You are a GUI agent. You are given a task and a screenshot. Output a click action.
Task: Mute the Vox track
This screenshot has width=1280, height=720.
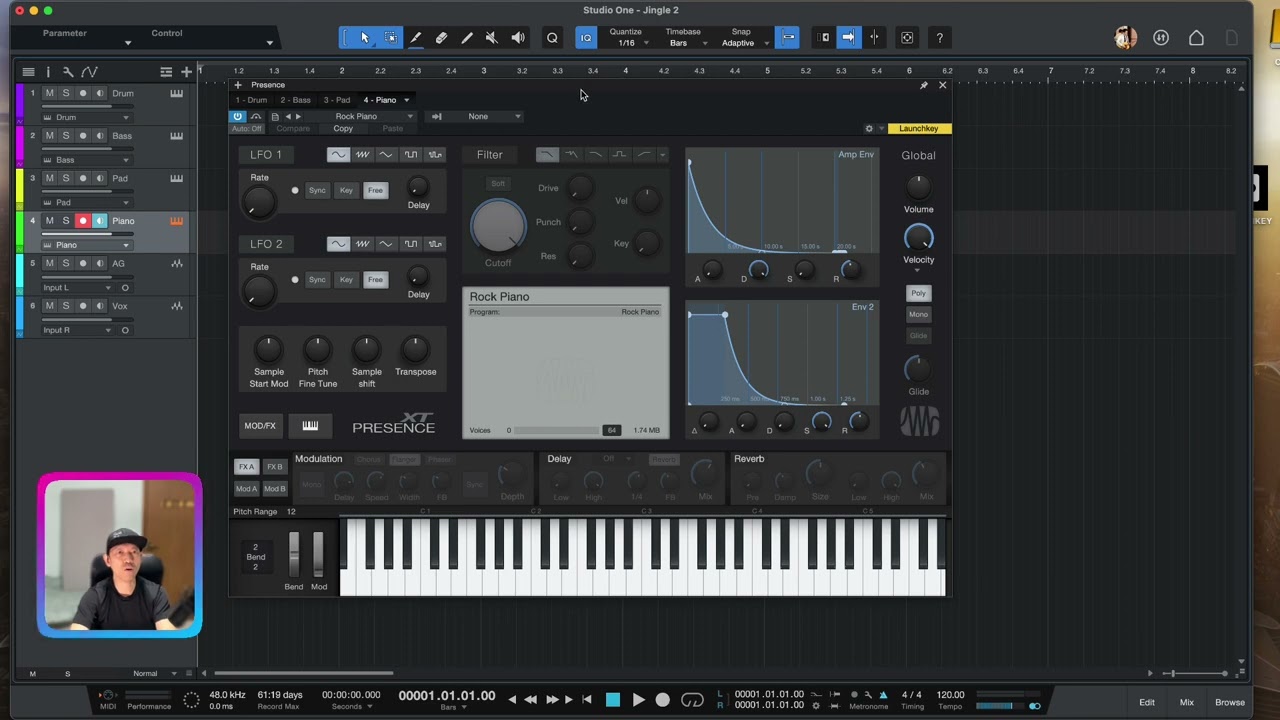click(50, 306)
